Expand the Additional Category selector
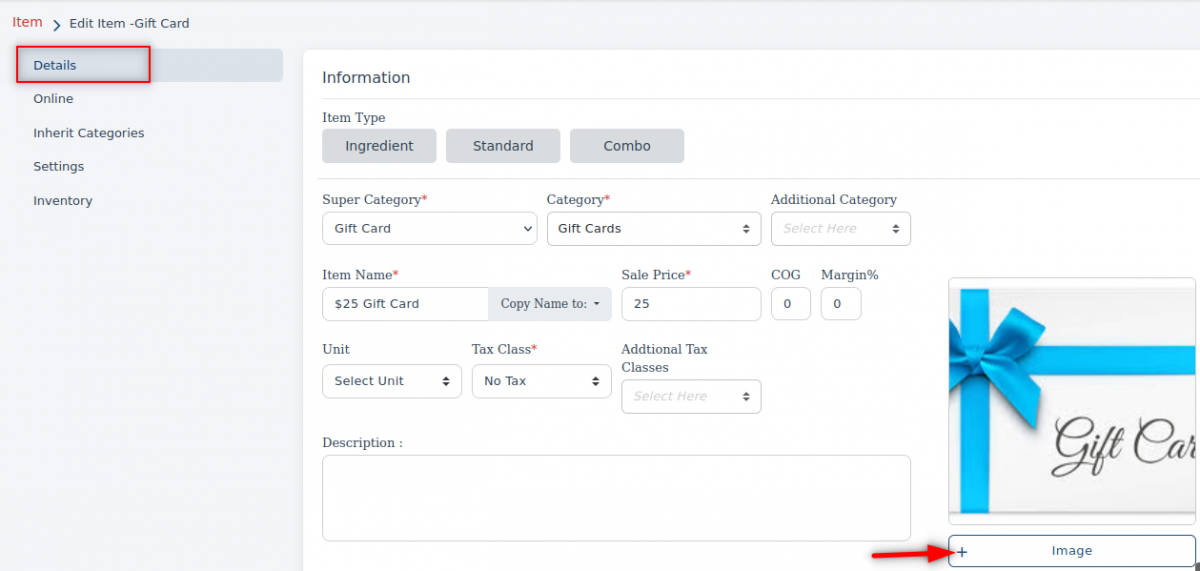1200x571 pixels. click(840, 229)
